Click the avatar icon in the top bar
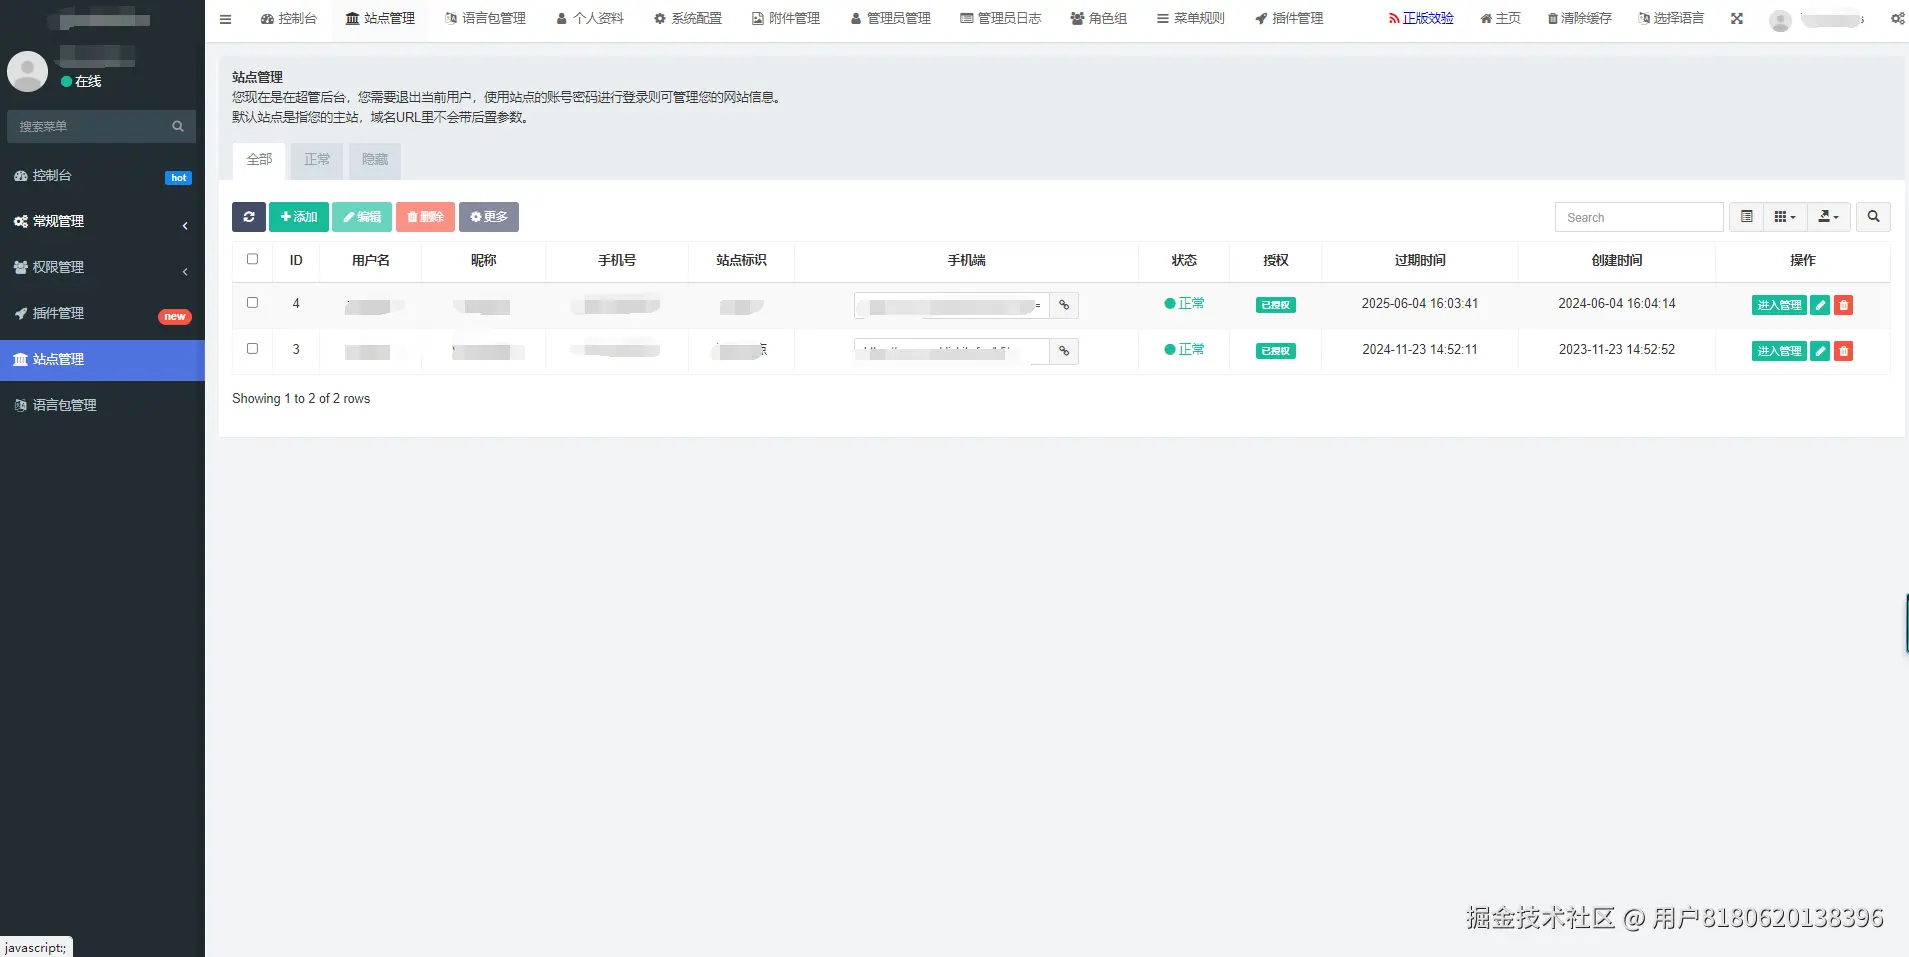 1780,20
